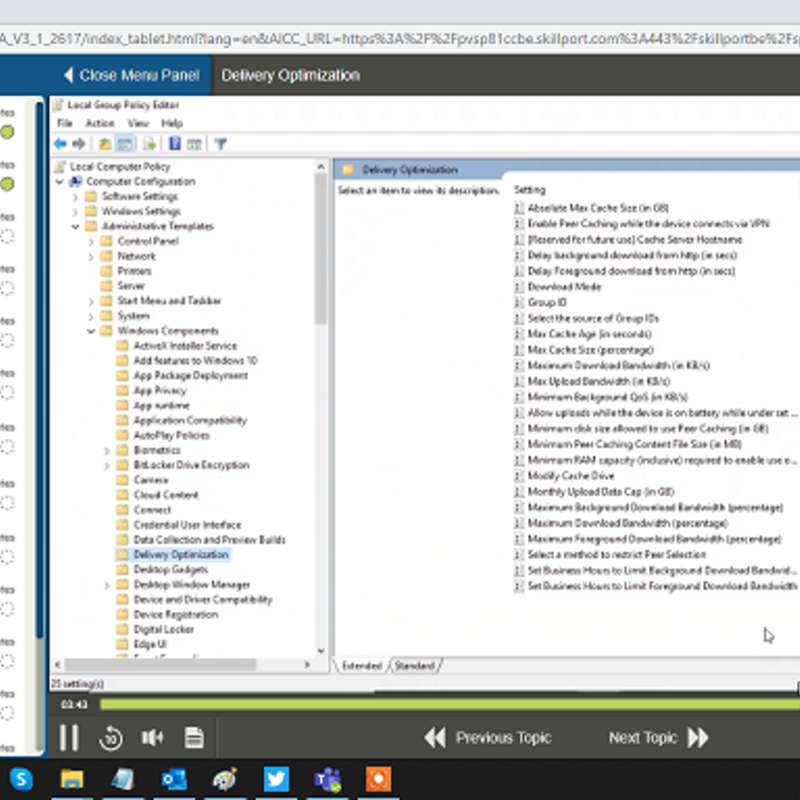Open Skype from the taskbar
800x800 pixels.
(x=21, y=779)
